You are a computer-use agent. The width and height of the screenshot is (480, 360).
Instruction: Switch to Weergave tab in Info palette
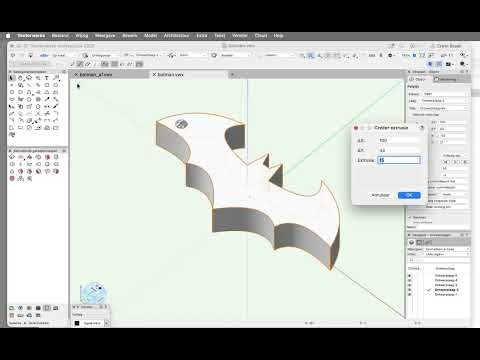pos(448,79)
